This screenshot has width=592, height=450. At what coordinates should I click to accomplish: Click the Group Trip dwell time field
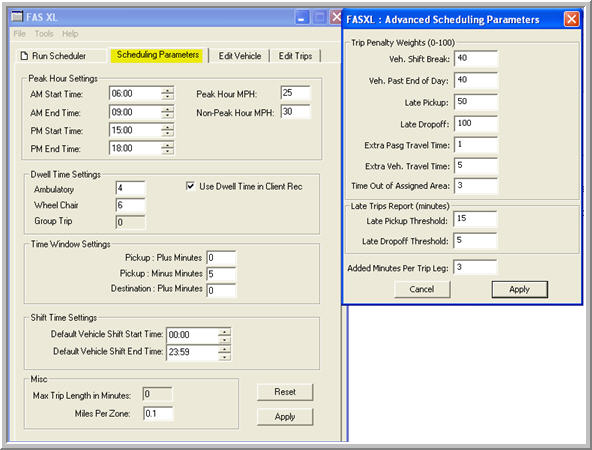click(x=130, y=222)
